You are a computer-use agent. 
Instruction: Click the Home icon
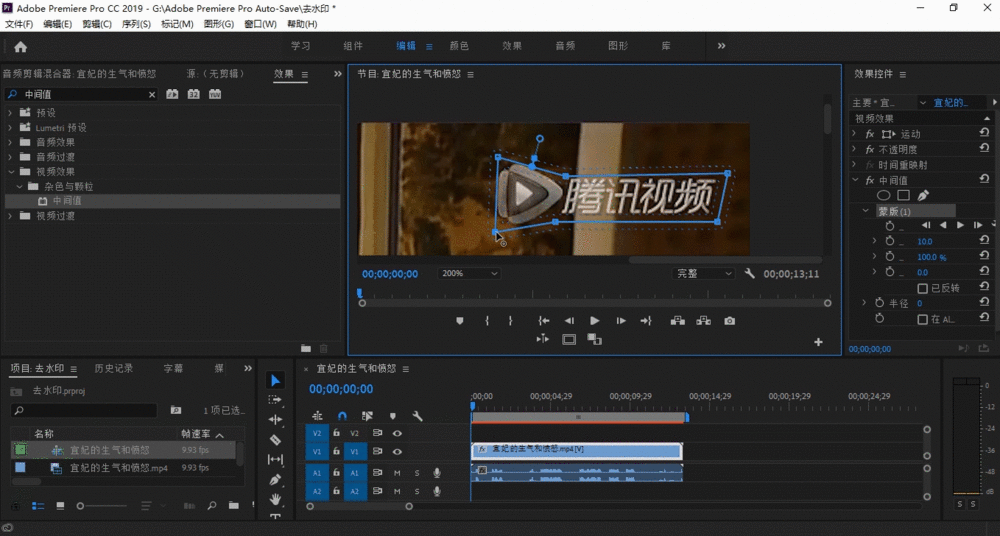(20, 47)
